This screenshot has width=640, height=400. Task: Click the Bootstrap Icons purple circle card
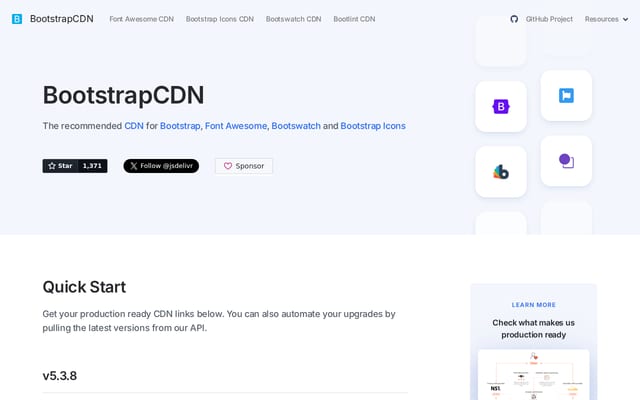pos(566,161)
